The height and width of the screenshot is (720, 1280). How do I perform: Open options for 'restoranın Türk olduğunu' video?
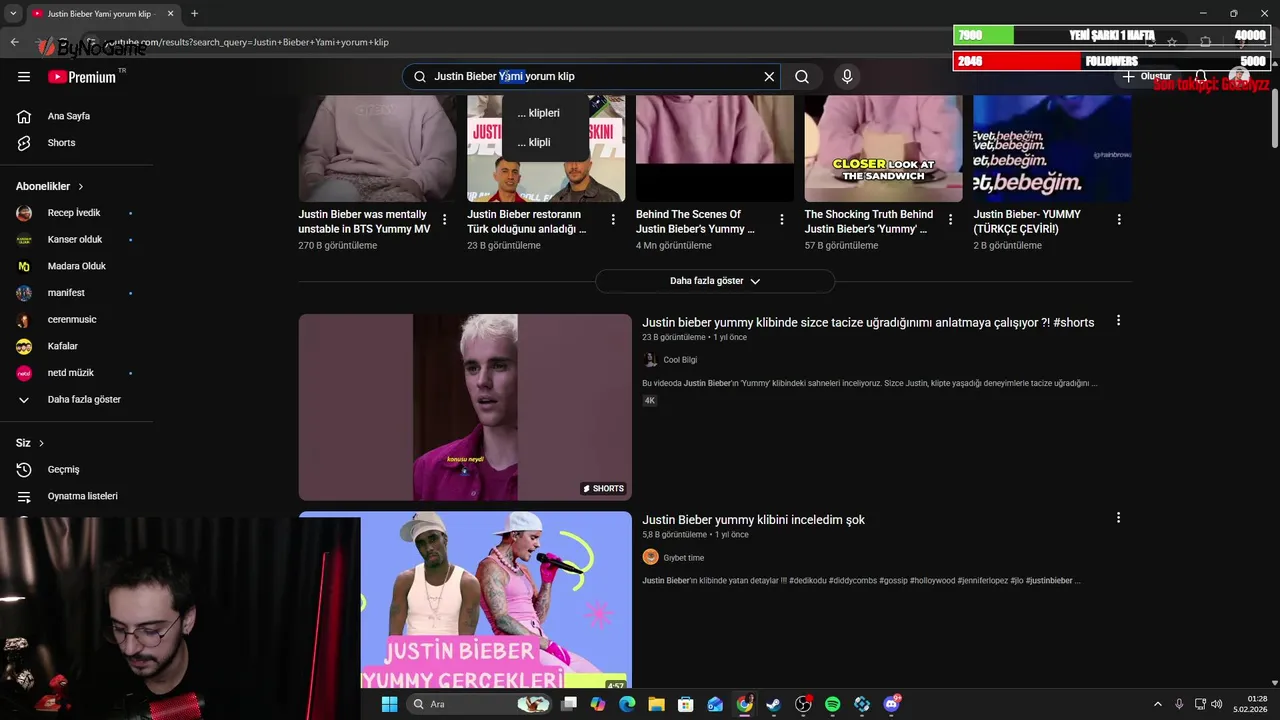pyautogui.click(x=613, y=219)
